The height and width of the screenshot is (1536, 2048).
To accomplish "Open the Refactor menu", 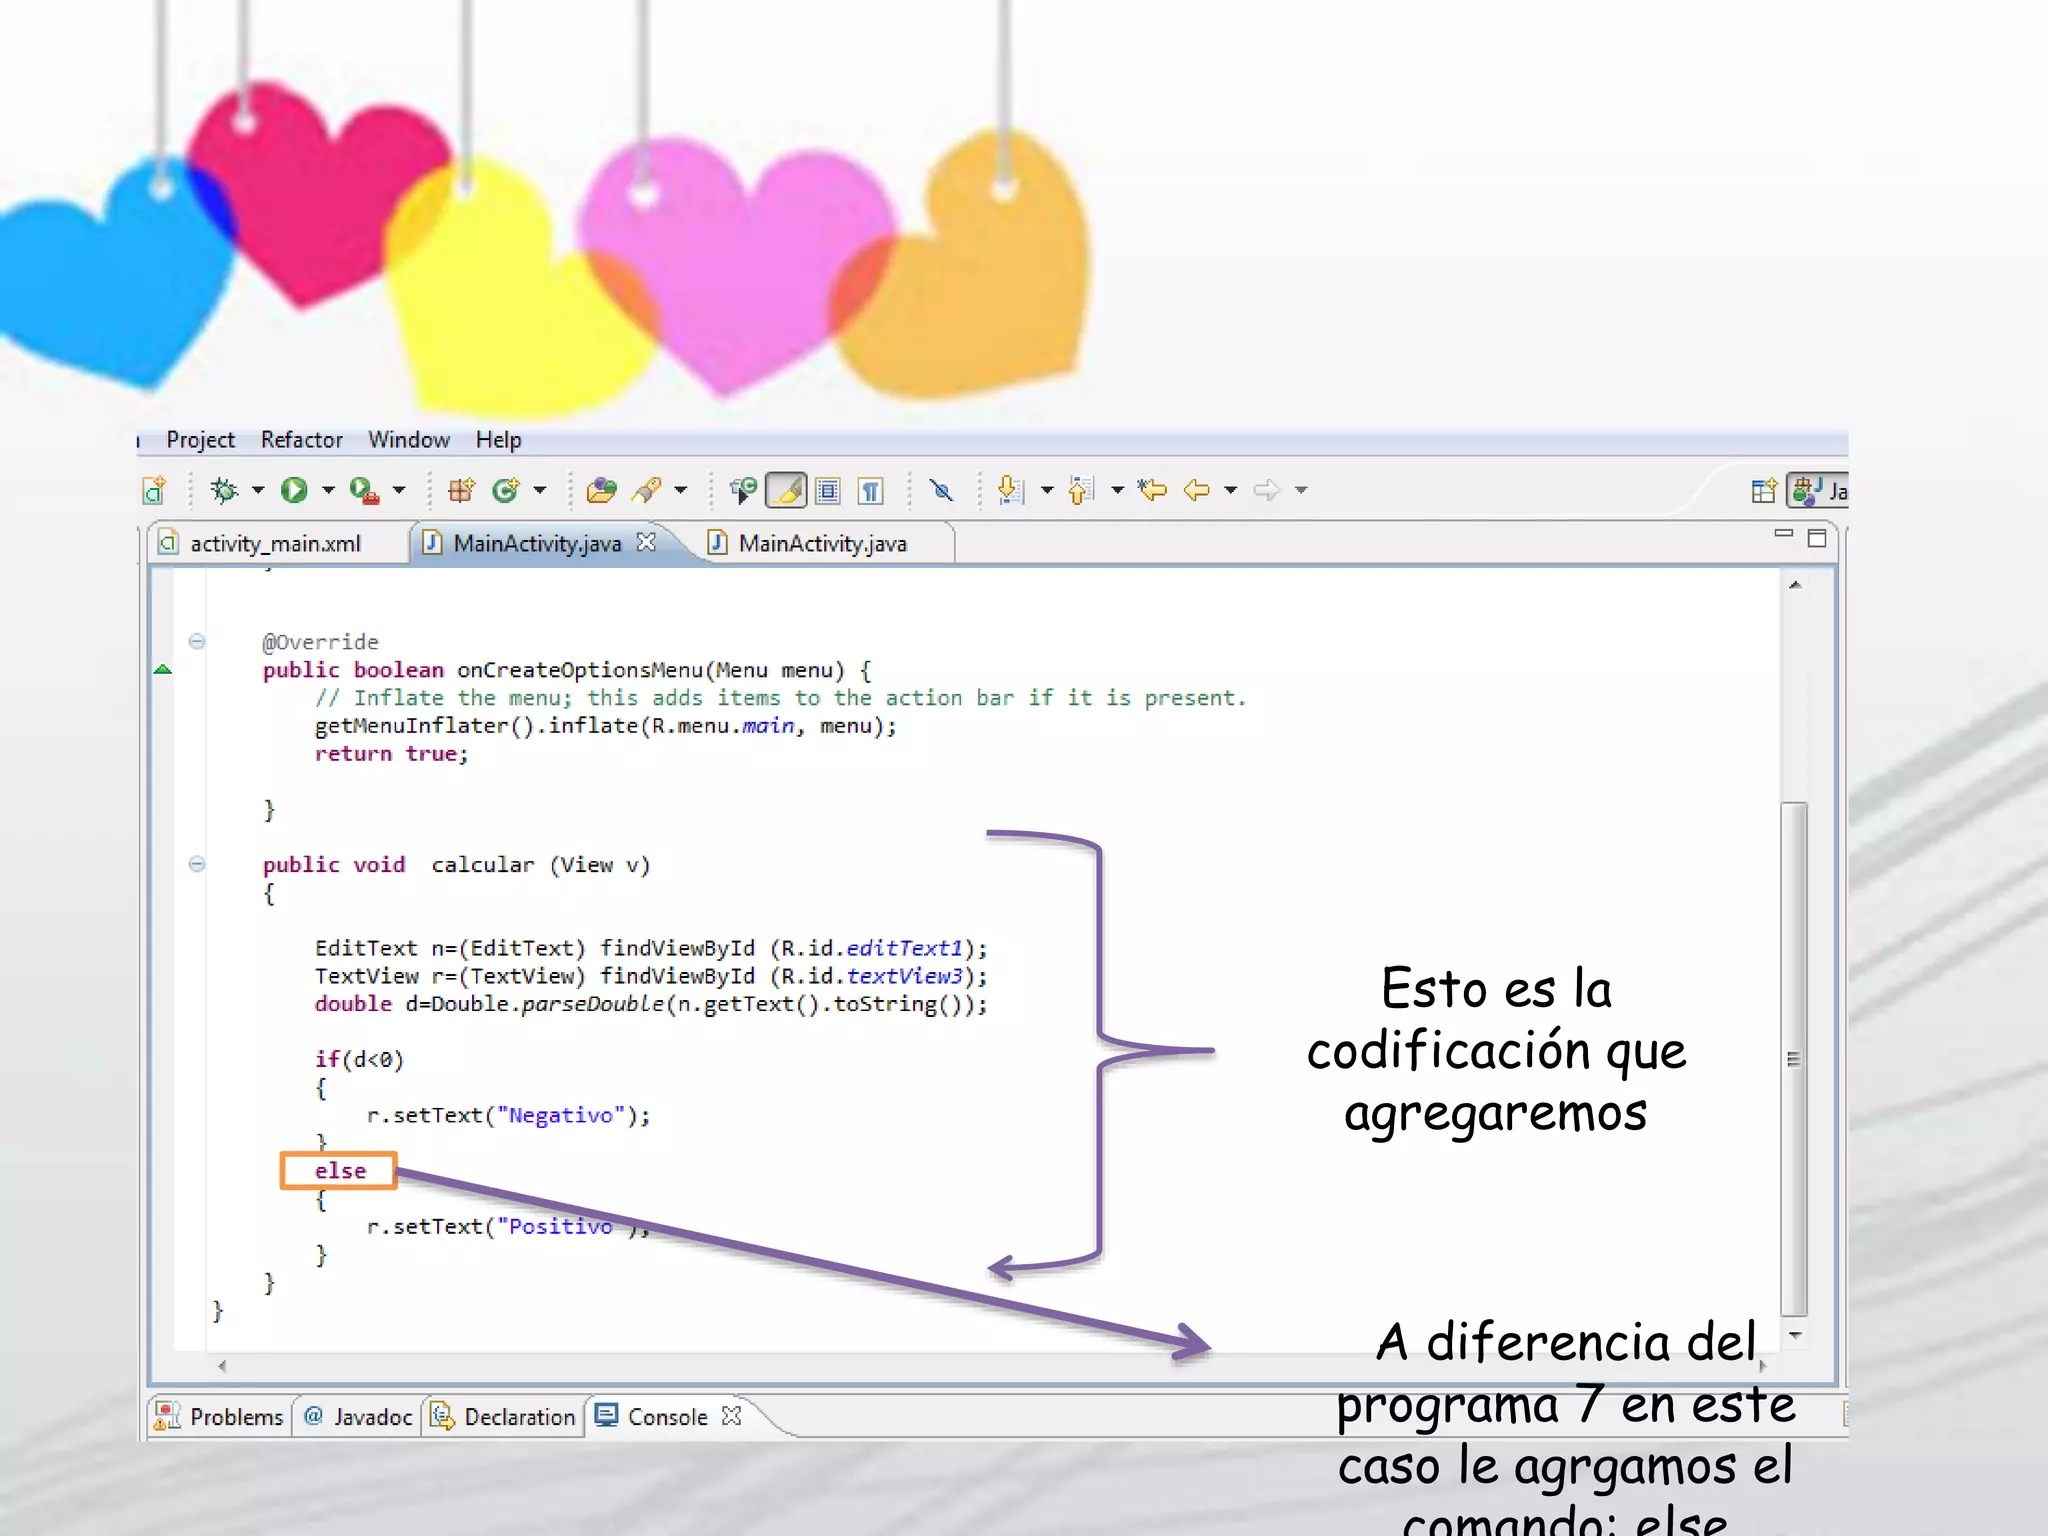I will pos(301,440).
